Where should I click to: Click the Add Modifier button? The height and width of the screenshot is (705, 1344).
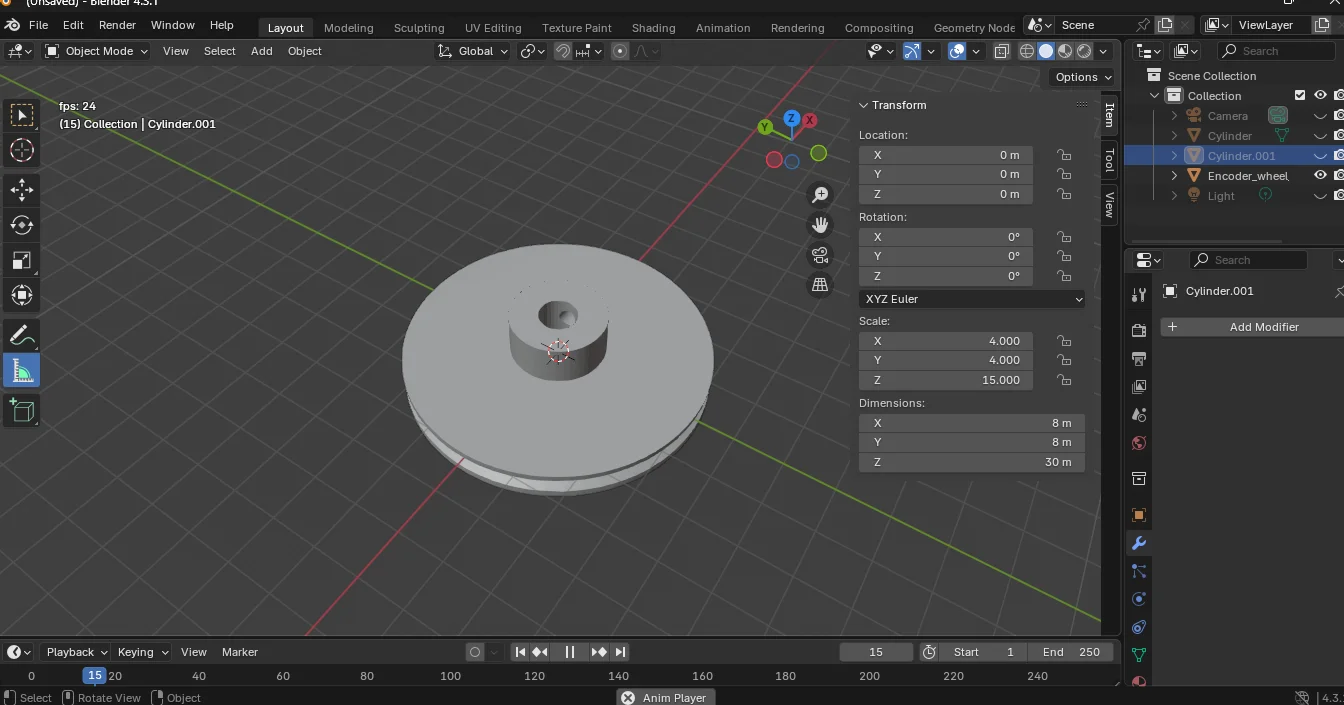(x=1263, y=326)
